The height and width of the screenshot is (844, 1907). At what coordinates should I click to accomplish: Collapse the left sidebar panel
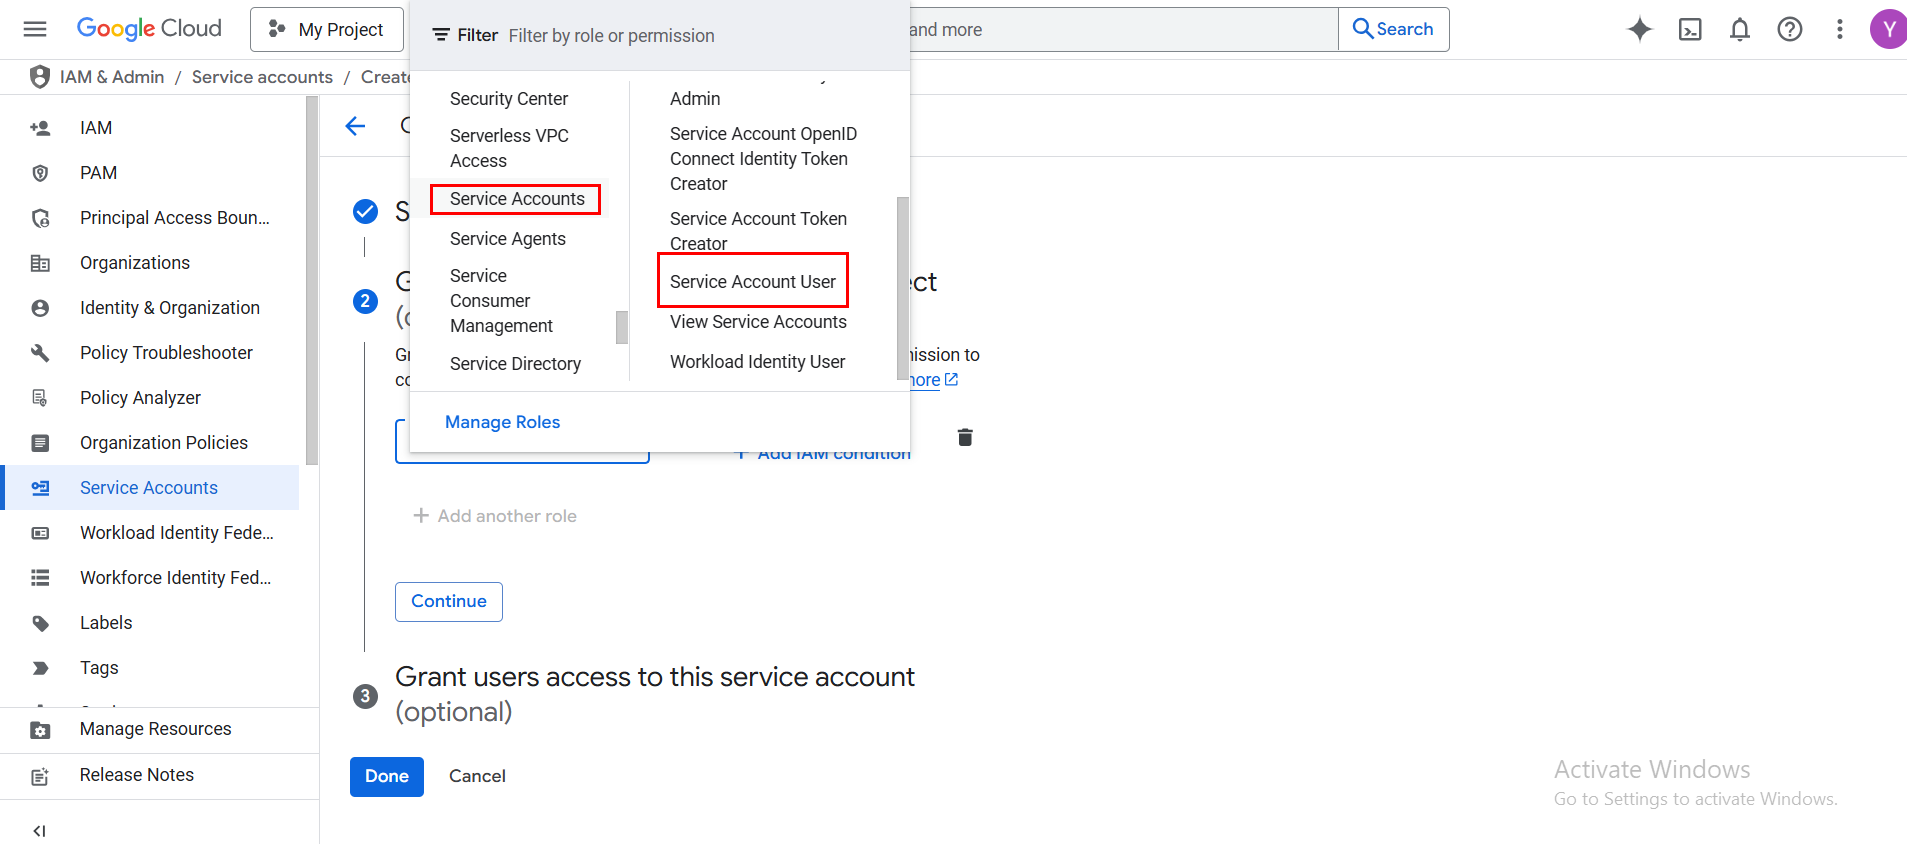39,830
